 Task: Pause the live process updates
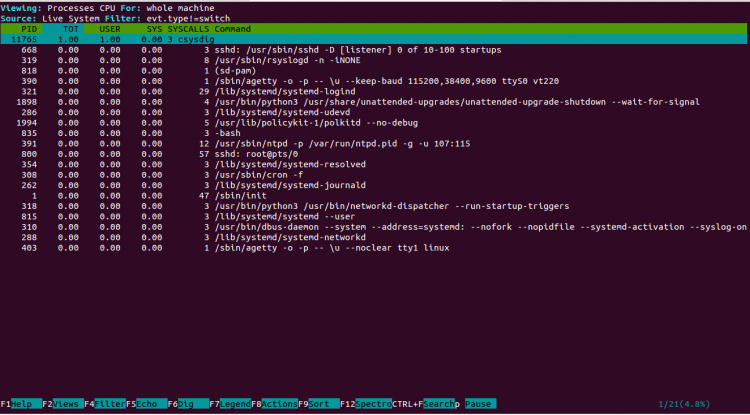click(477, 404)
